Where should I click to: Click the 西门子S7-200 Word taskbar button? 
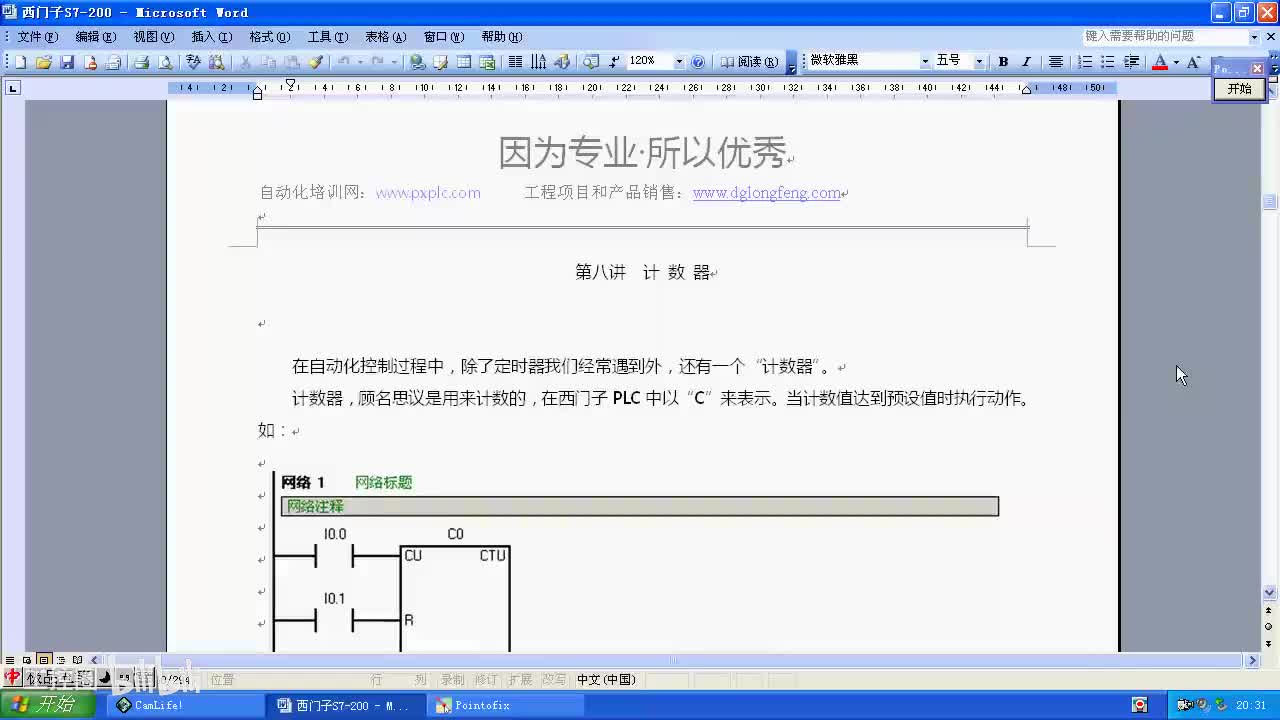coord(346,705)
